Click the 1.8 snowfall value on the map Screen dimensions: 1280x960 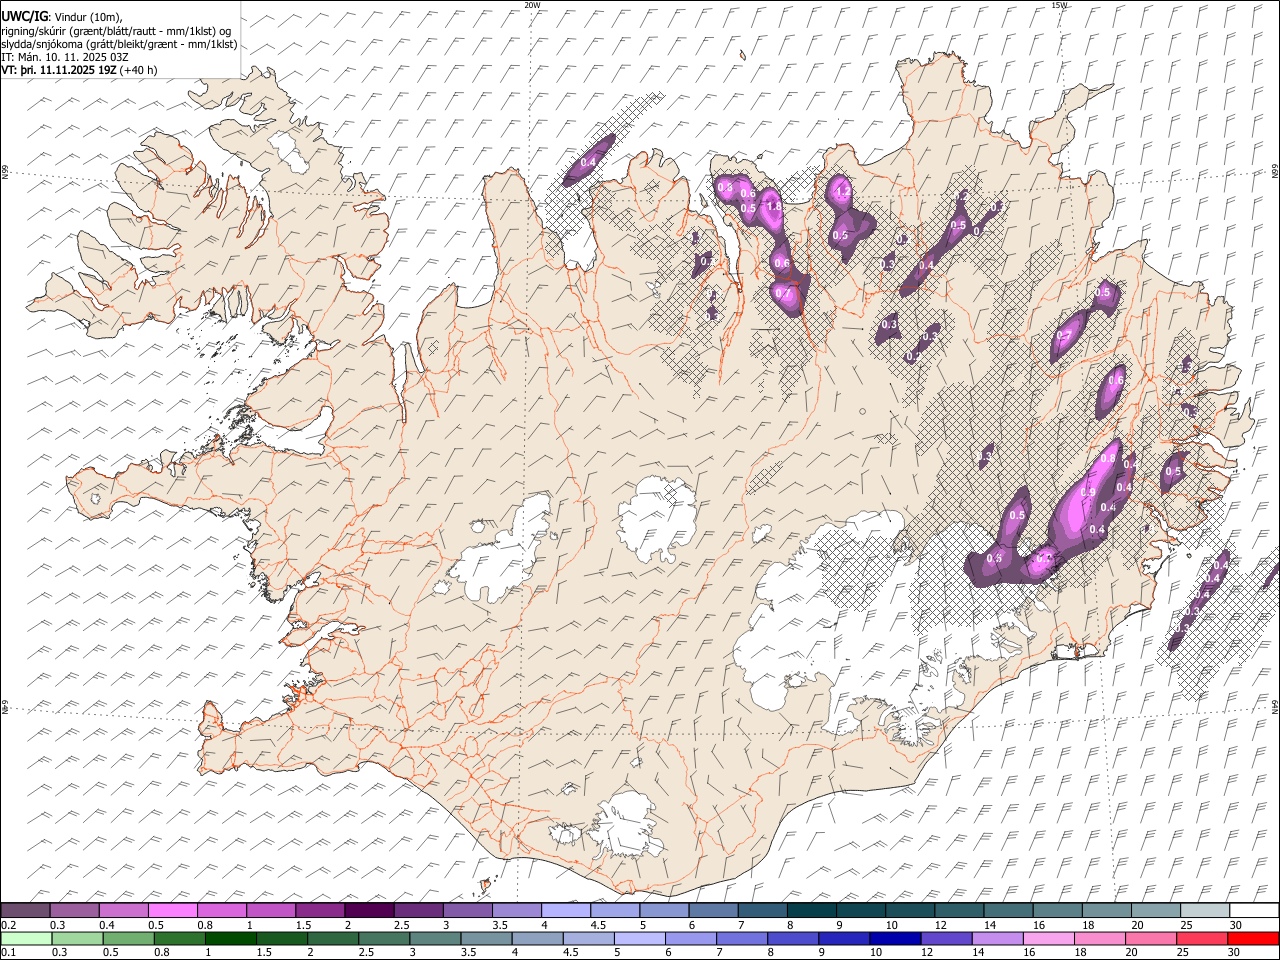[x=773, y=206]
